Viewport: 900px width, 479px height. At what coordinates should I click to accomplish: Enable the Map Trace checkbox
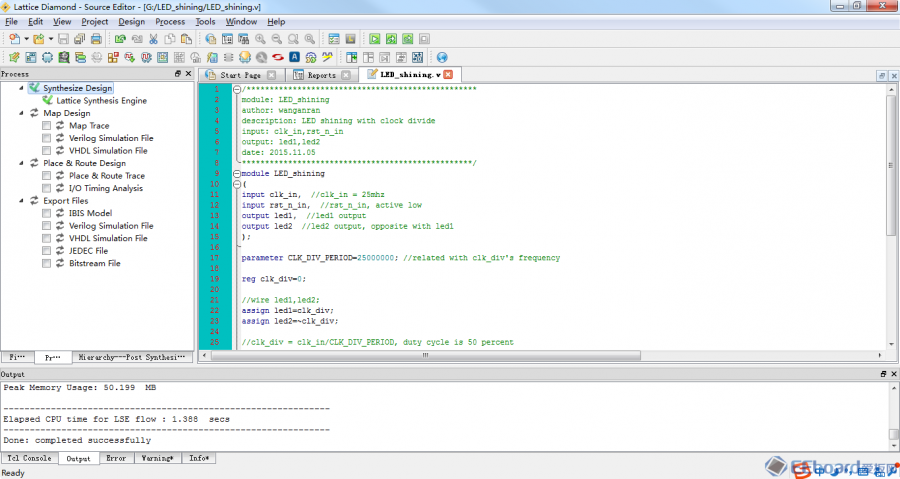47,126
